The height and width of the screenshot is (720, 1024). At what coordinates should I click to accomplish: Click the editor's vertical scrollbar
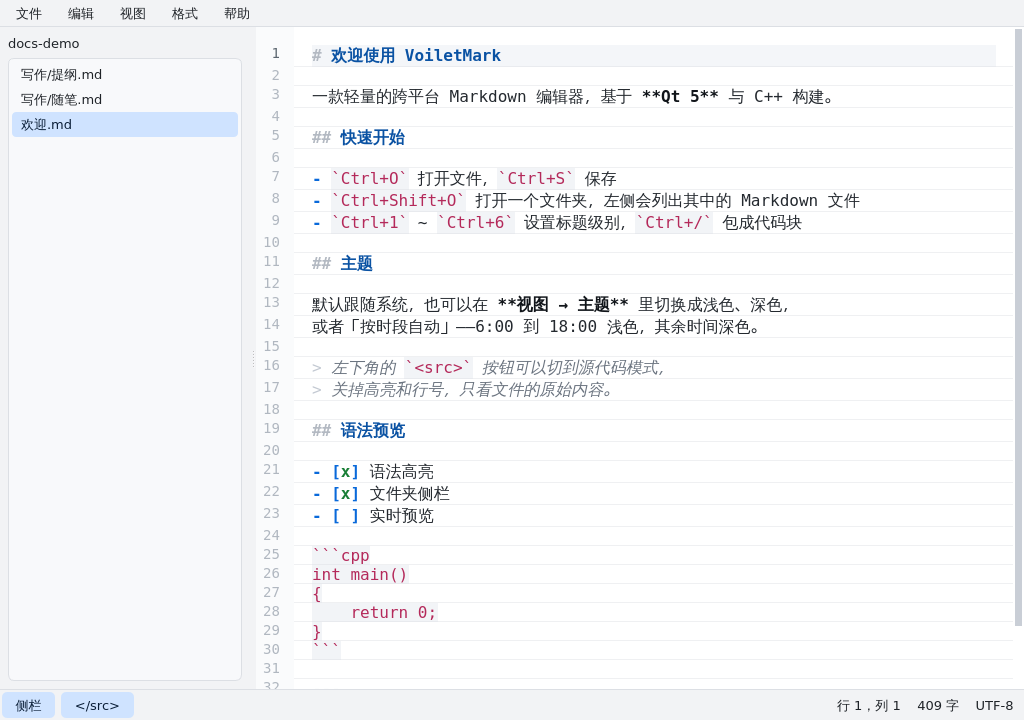point(1018,327)
